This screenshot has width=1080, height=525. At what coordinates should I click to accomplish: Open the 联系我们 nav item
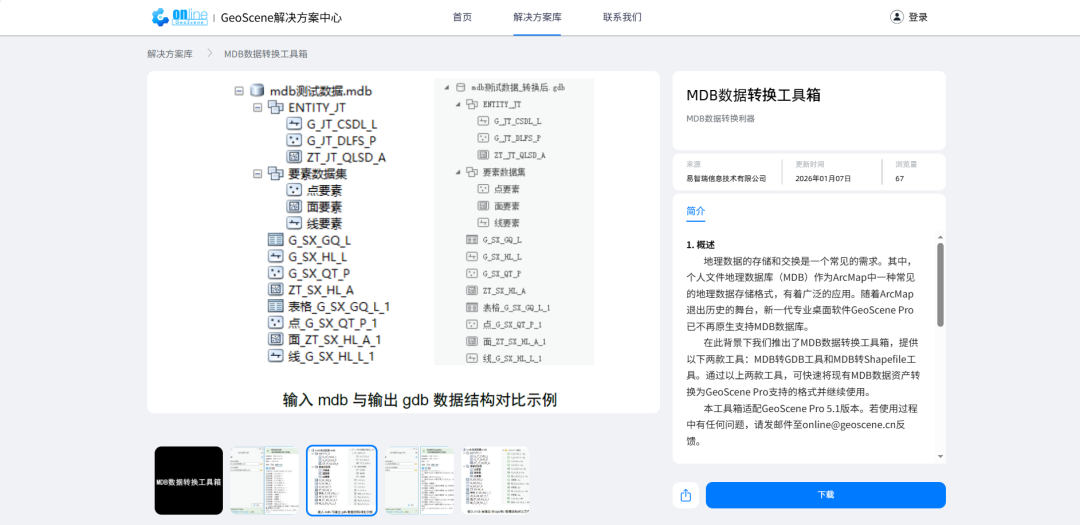point(622,17)
